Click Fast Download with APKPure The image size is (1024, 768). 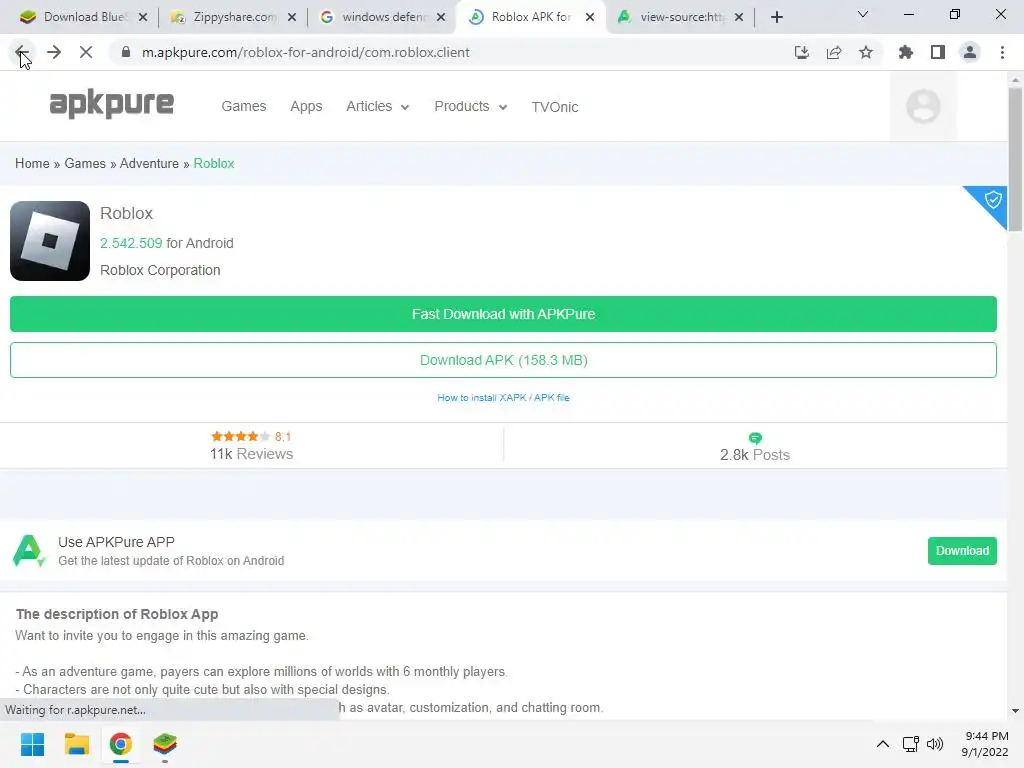[503, 314]
